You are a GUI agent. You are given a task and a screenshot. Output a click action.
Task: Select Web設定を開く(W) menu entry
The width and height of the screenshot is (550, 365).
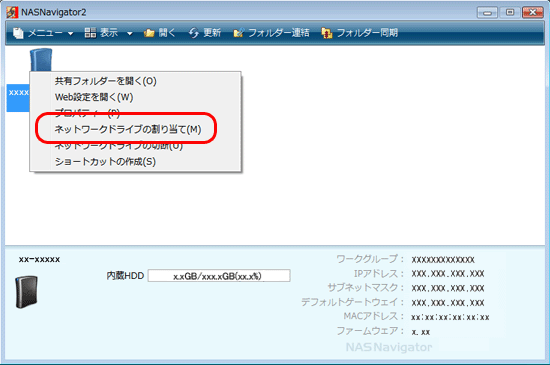135,97
